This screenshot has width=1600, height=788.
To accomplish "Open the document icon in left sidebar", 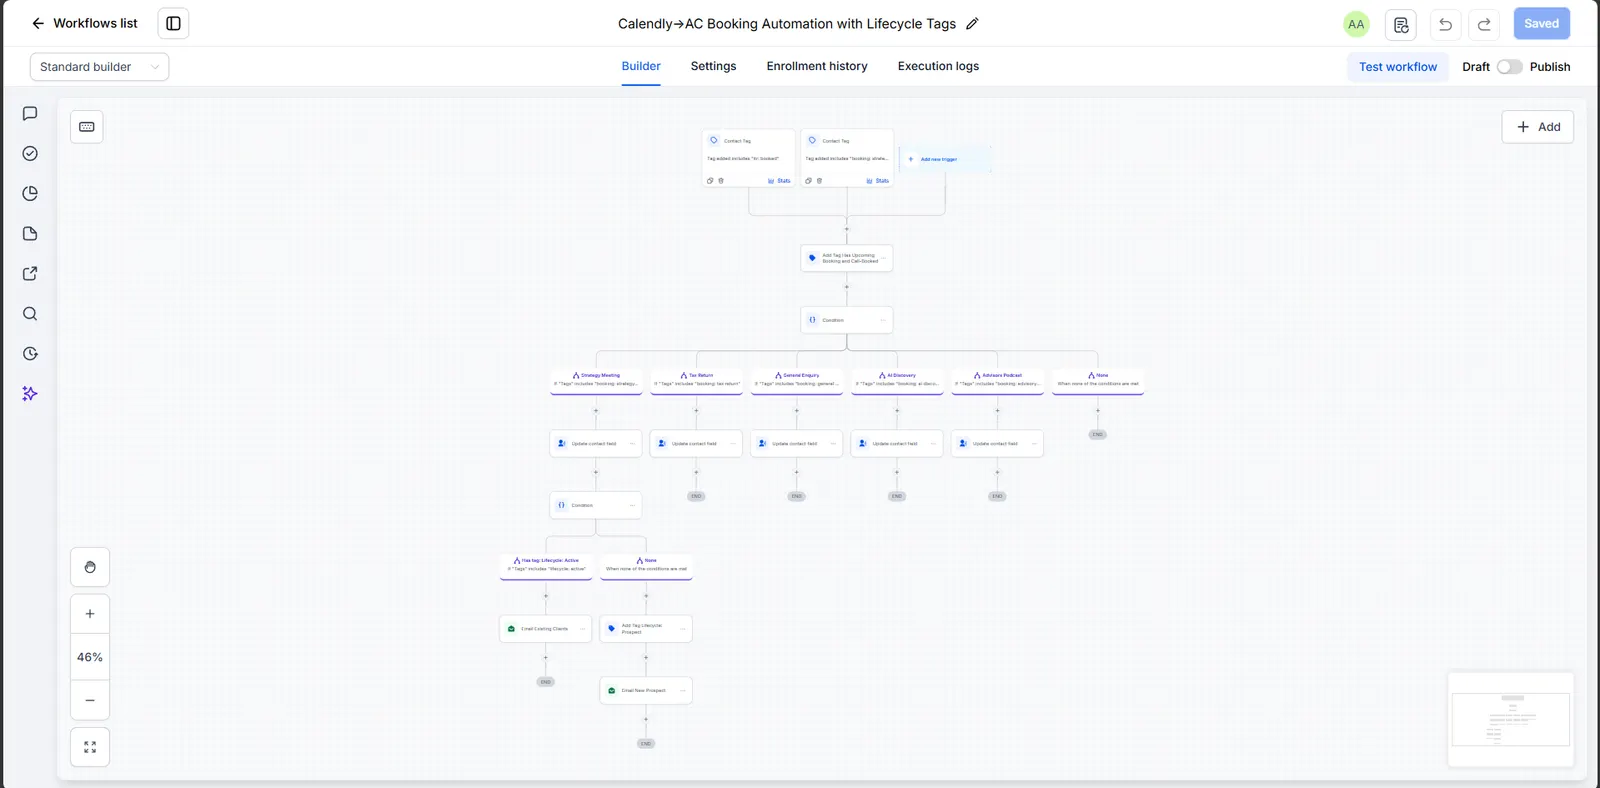I will [x=30, y=234].
